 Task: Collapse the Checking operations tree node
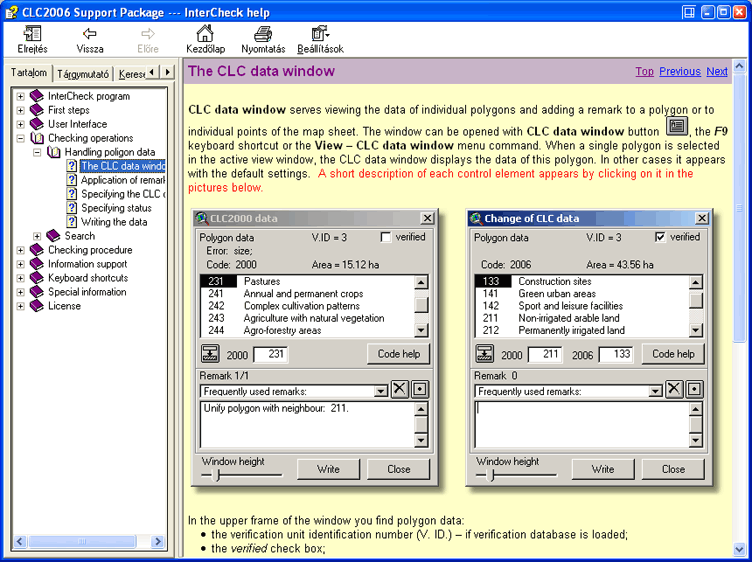click(x=20, y=139)
